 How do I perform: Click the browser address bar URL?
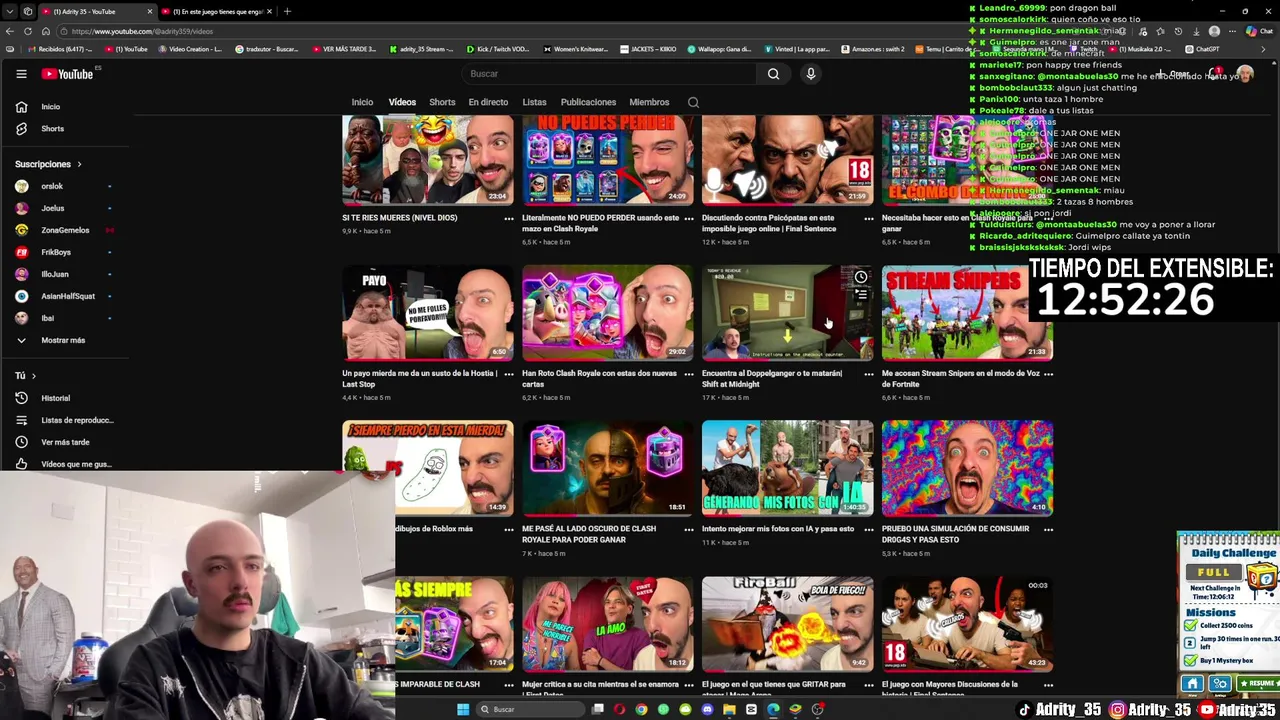pos(142,31)
